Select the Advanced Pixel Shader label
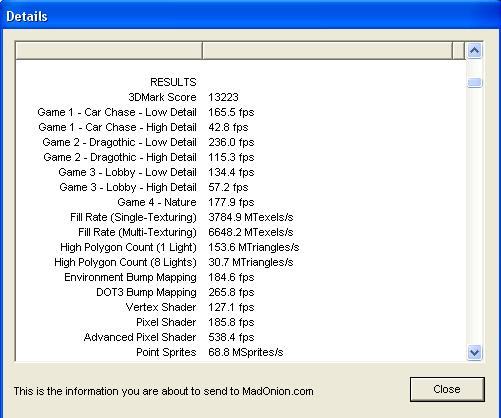 point(140,337)
